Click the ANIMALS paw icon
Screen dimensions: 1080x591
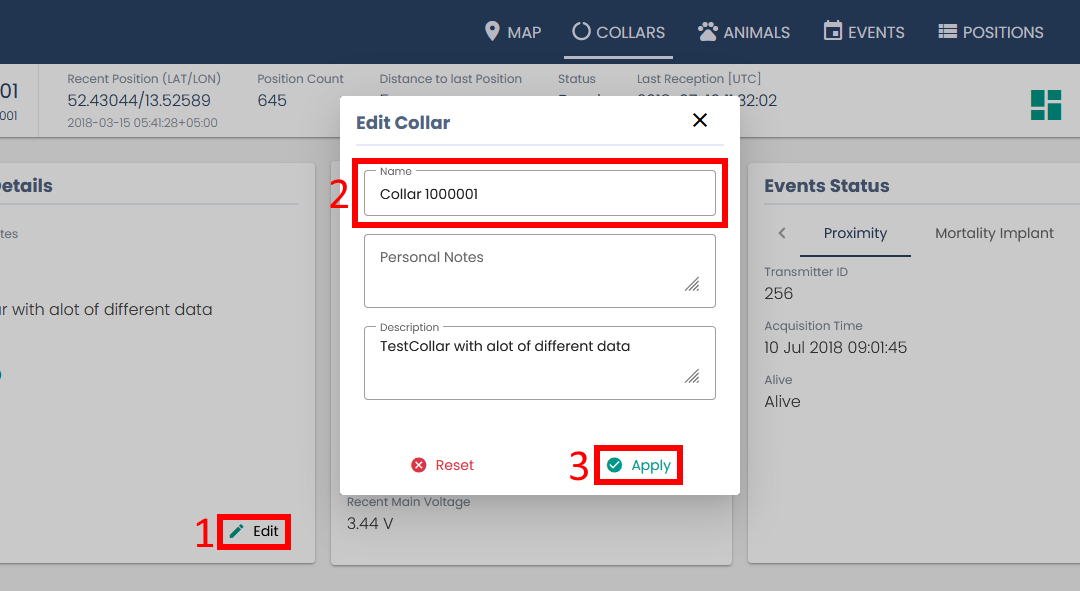(708, 32)
